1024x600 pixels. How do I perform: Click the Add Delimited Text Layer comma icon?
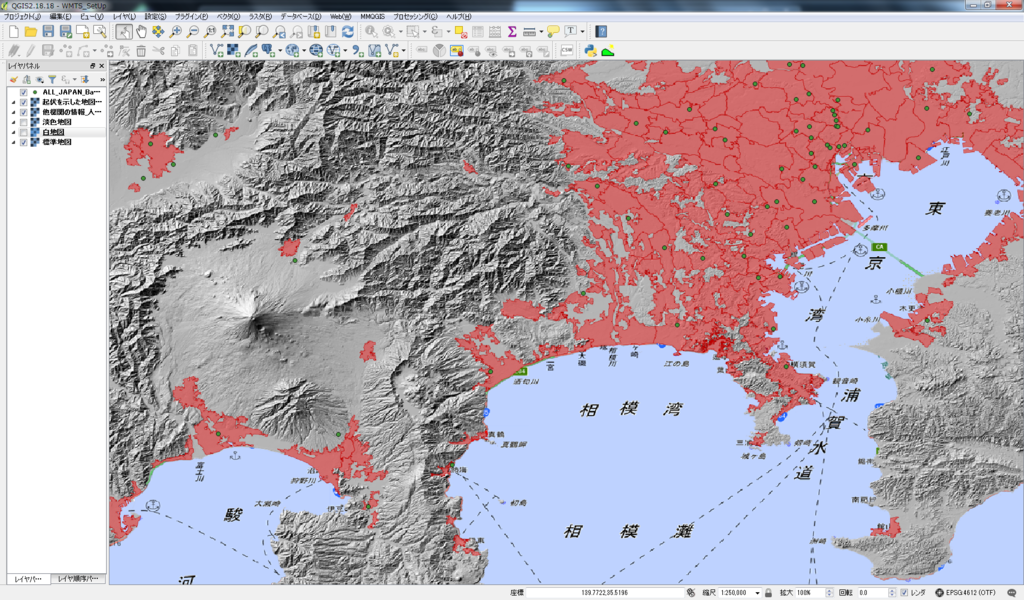tap(357, 51)
